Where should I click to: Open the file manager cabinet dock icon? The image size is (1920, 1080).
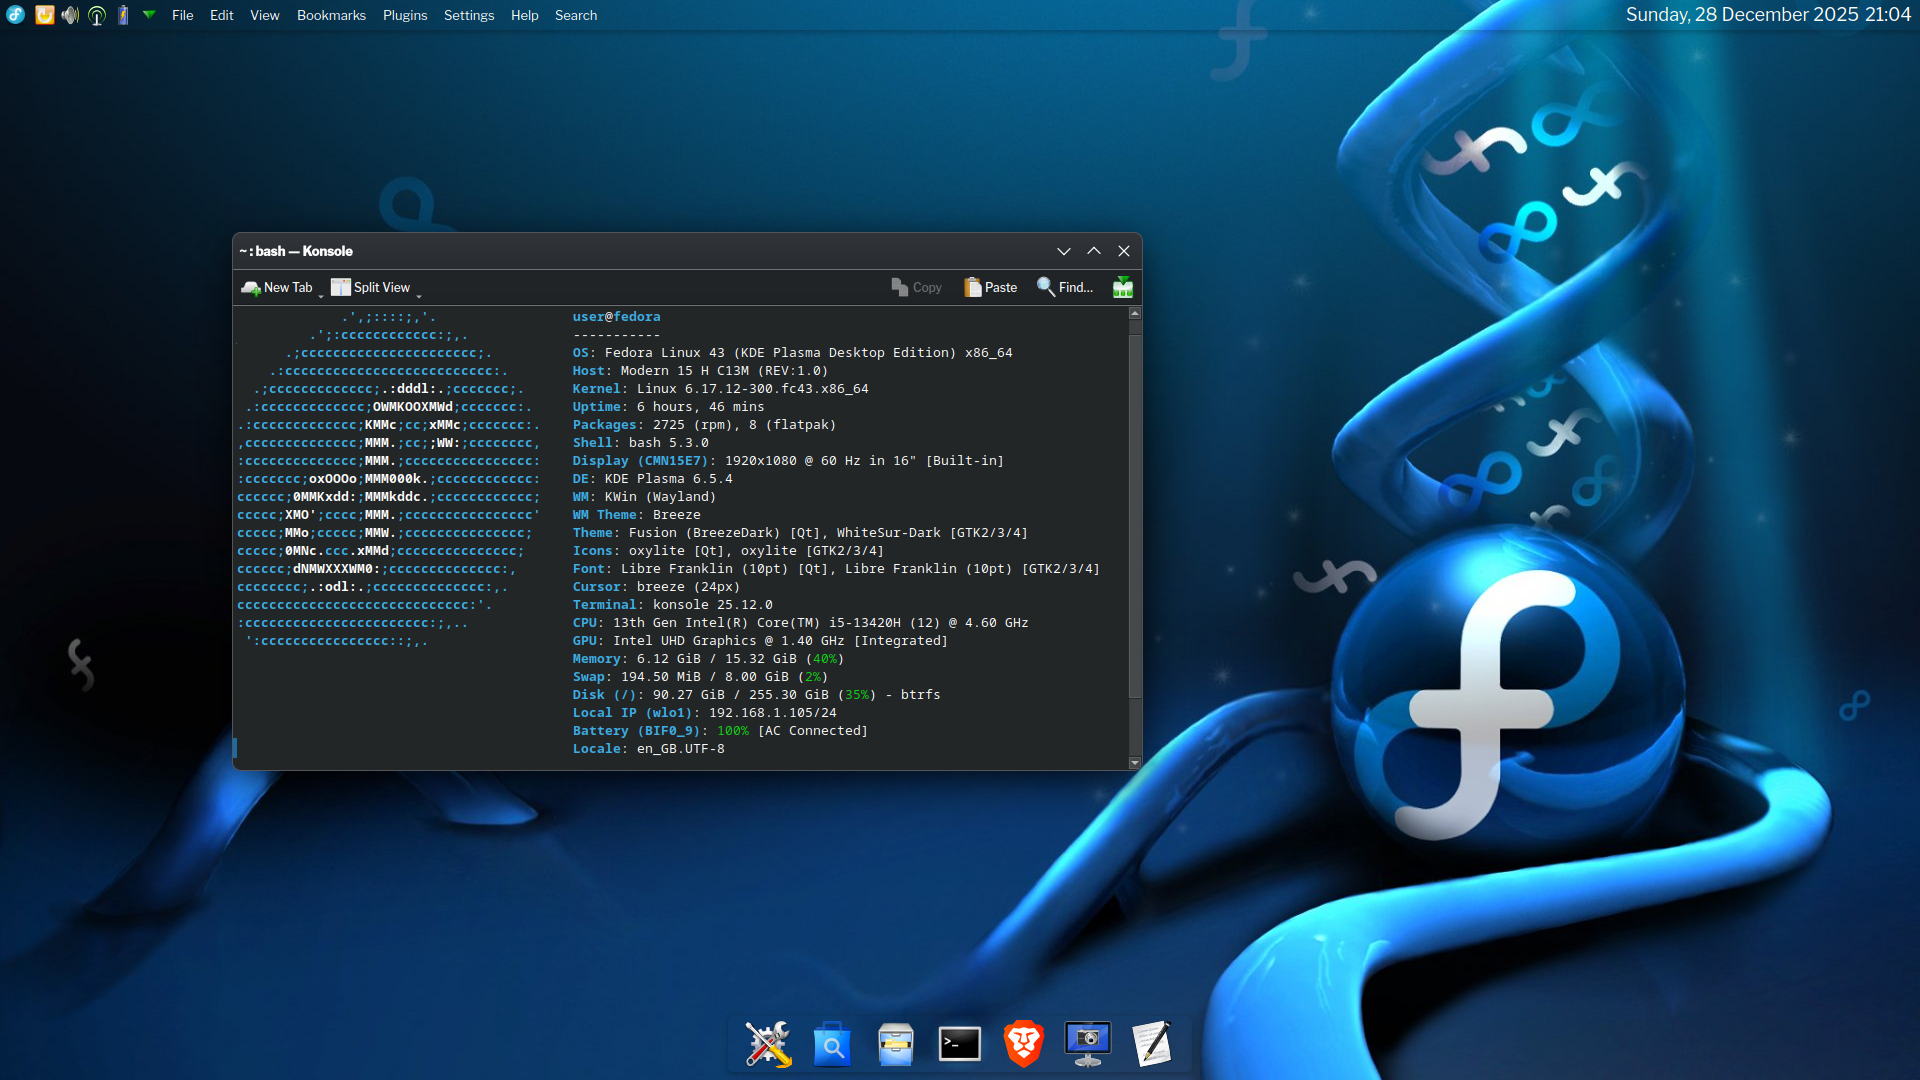896,1044
